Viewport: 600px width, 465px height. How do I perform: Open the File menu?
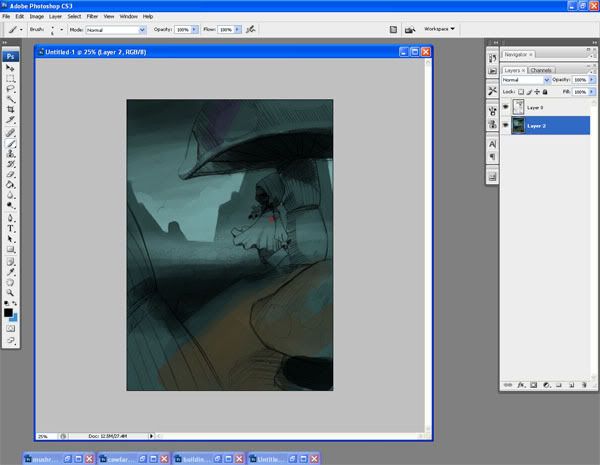[x=6, y=16]
